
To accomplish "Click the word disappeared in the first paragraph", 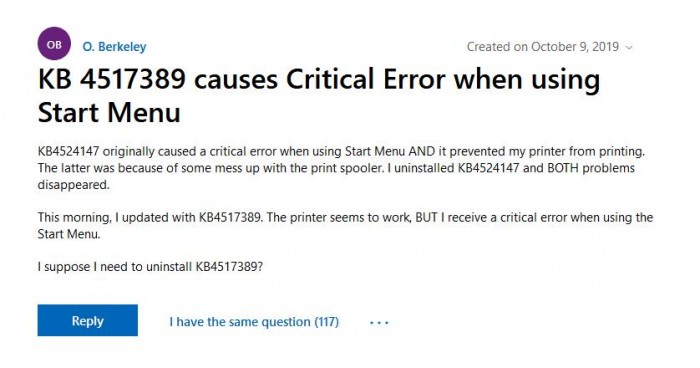I will click(x=74, y=185).
